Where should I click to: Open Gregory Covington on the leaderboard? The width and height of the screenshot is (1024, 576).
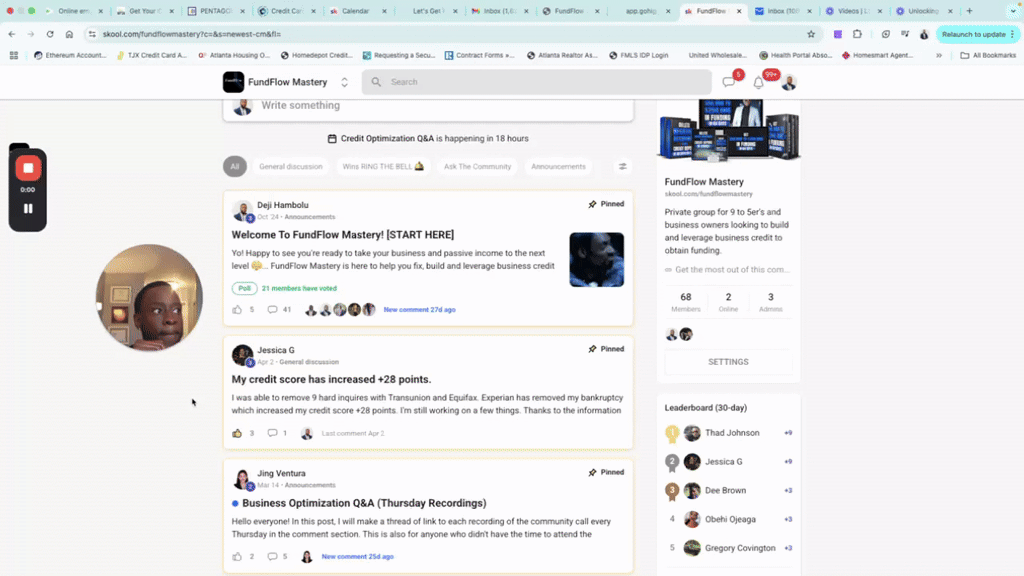tap(740, 548)
